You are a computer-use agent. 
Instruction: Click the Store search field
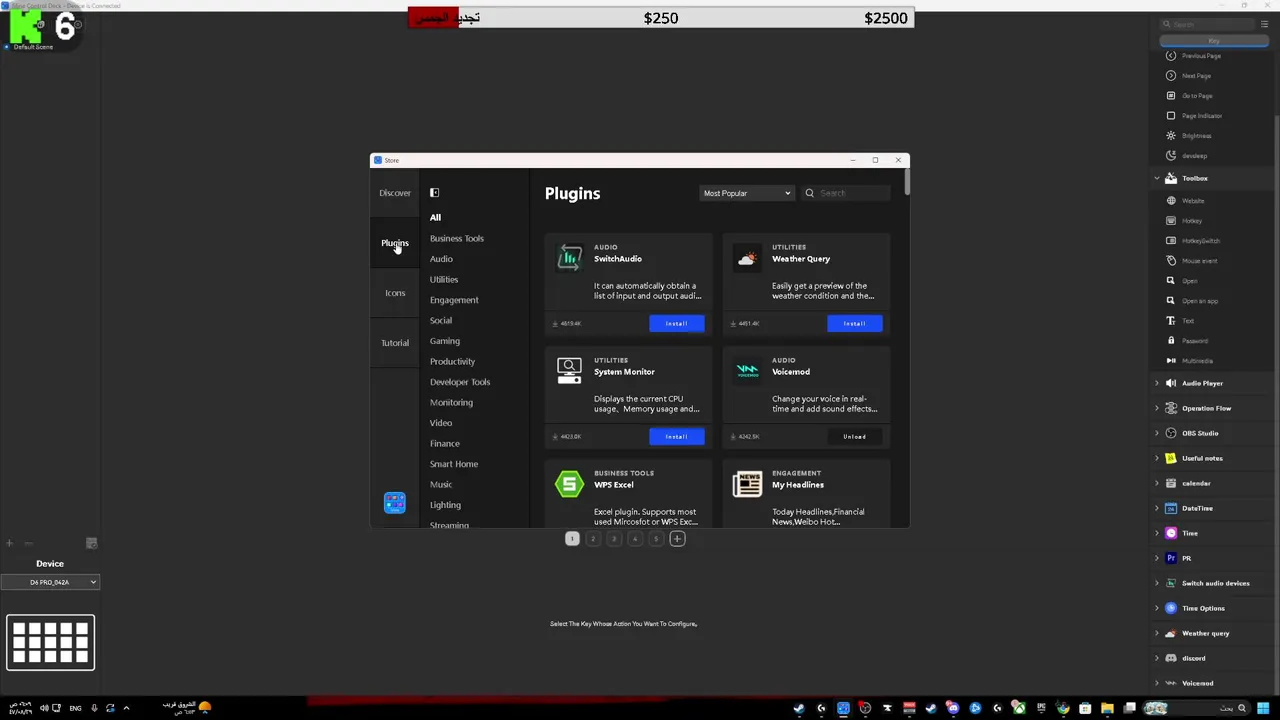847,193
